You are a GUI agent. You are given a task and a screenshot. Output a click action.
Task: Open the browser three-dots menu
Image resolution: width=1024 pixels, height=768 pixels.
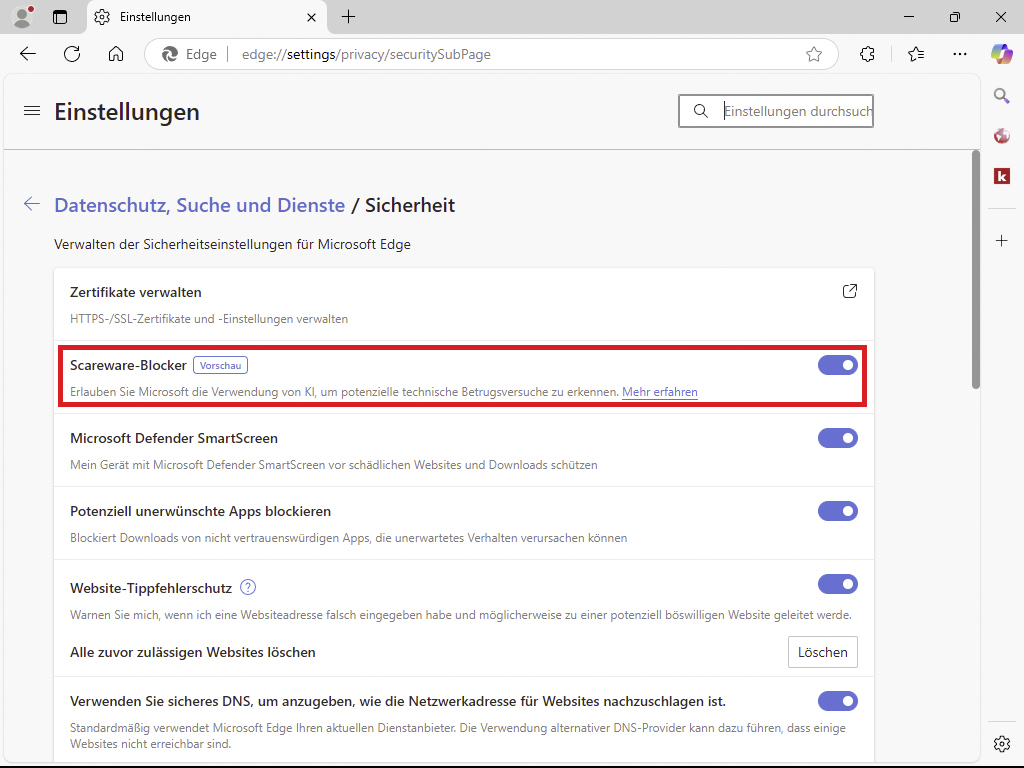pyautogui.click(x=960, y=54)
